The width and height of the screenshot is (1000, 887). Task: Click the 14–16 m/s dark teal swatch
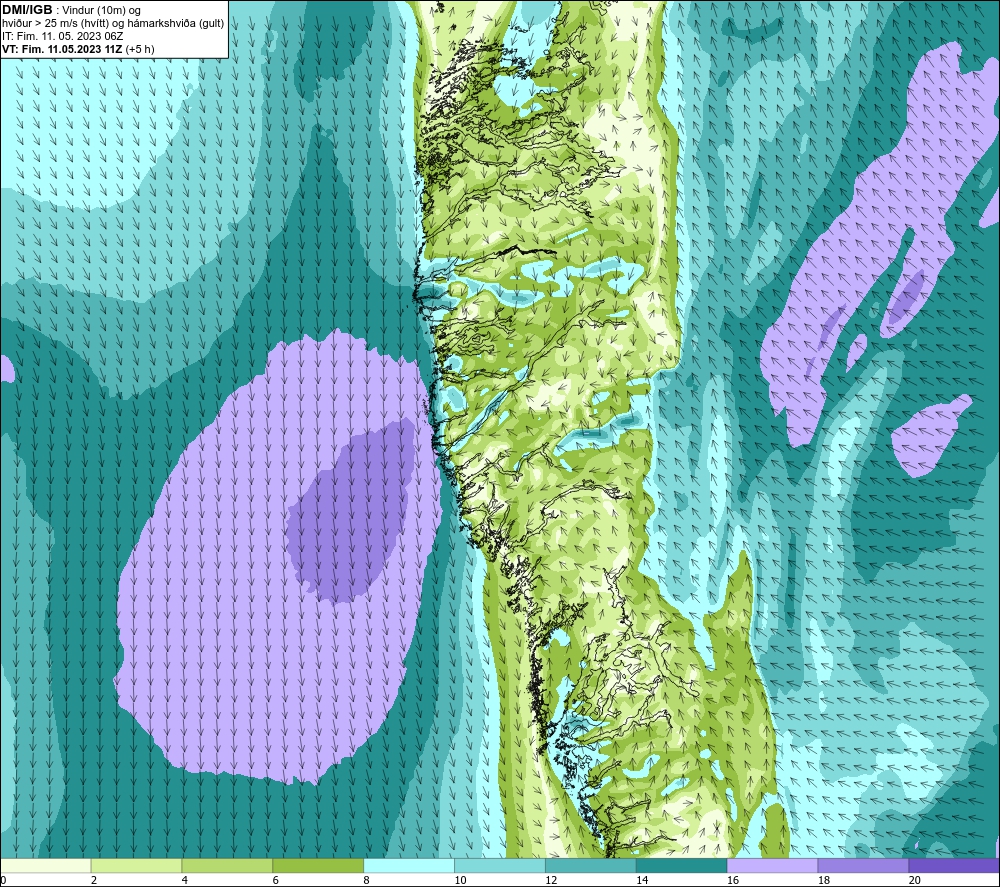682,865
